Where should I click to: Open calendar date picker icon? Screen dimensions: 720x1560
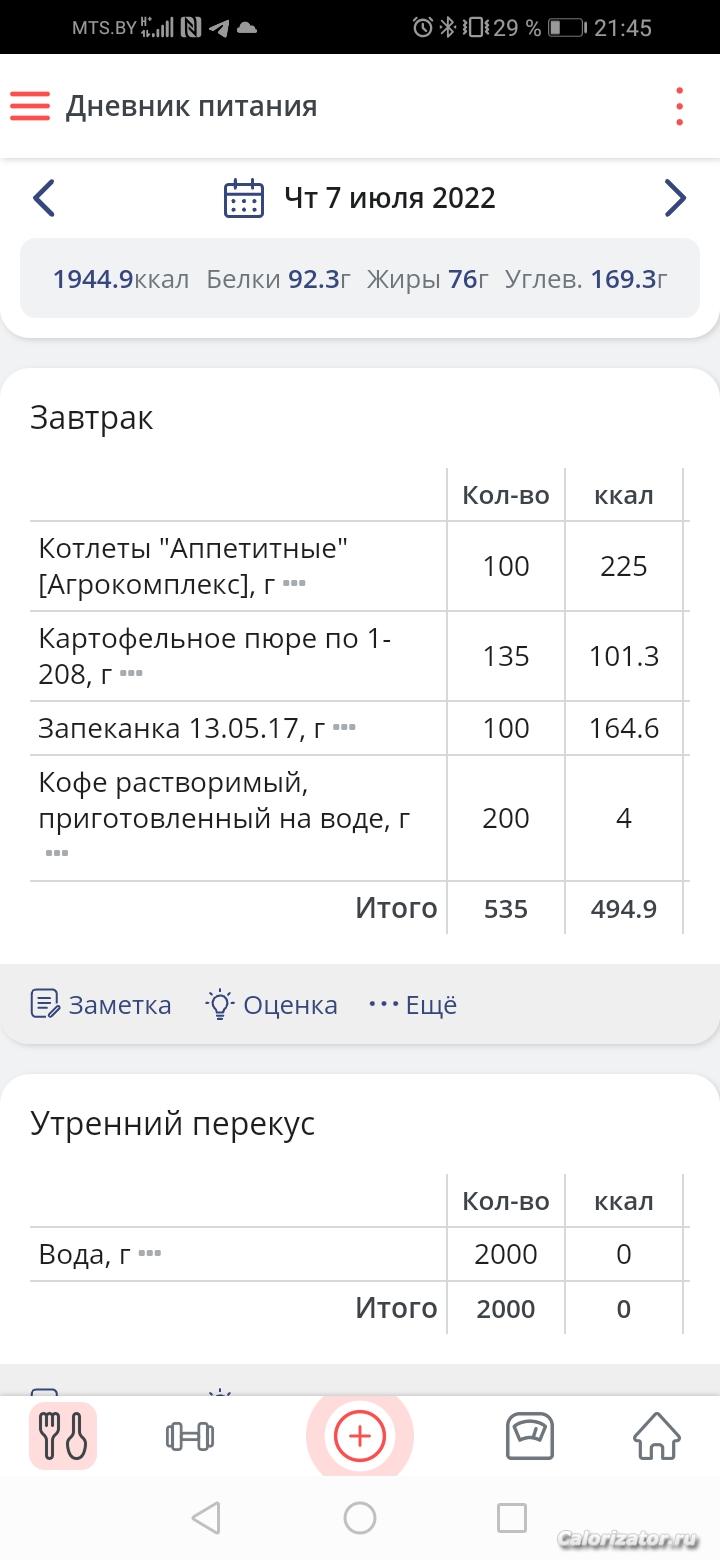[x=243, y=198]
